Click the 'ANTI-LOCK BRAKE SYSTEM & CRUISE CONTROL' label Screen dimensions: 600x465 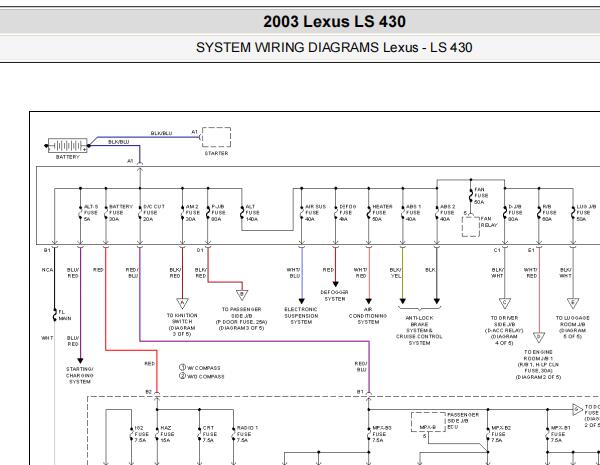(419, 330)
